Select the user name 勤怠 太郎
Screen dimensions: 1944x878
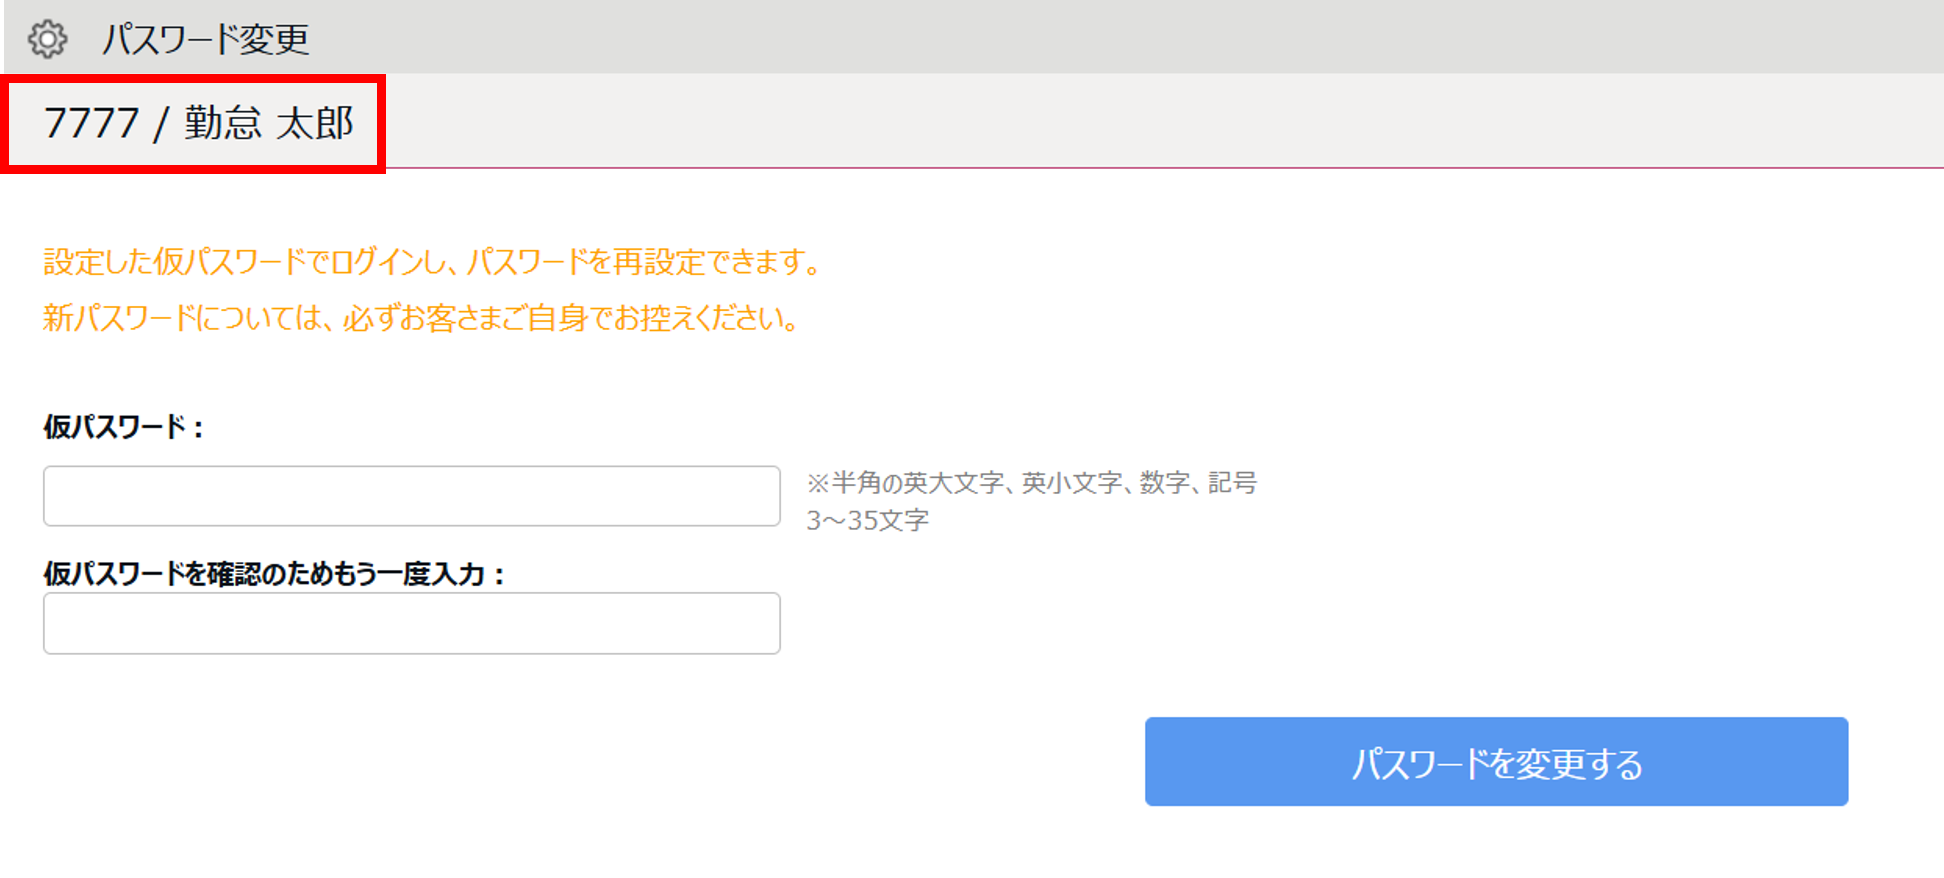tap(269, 123)
